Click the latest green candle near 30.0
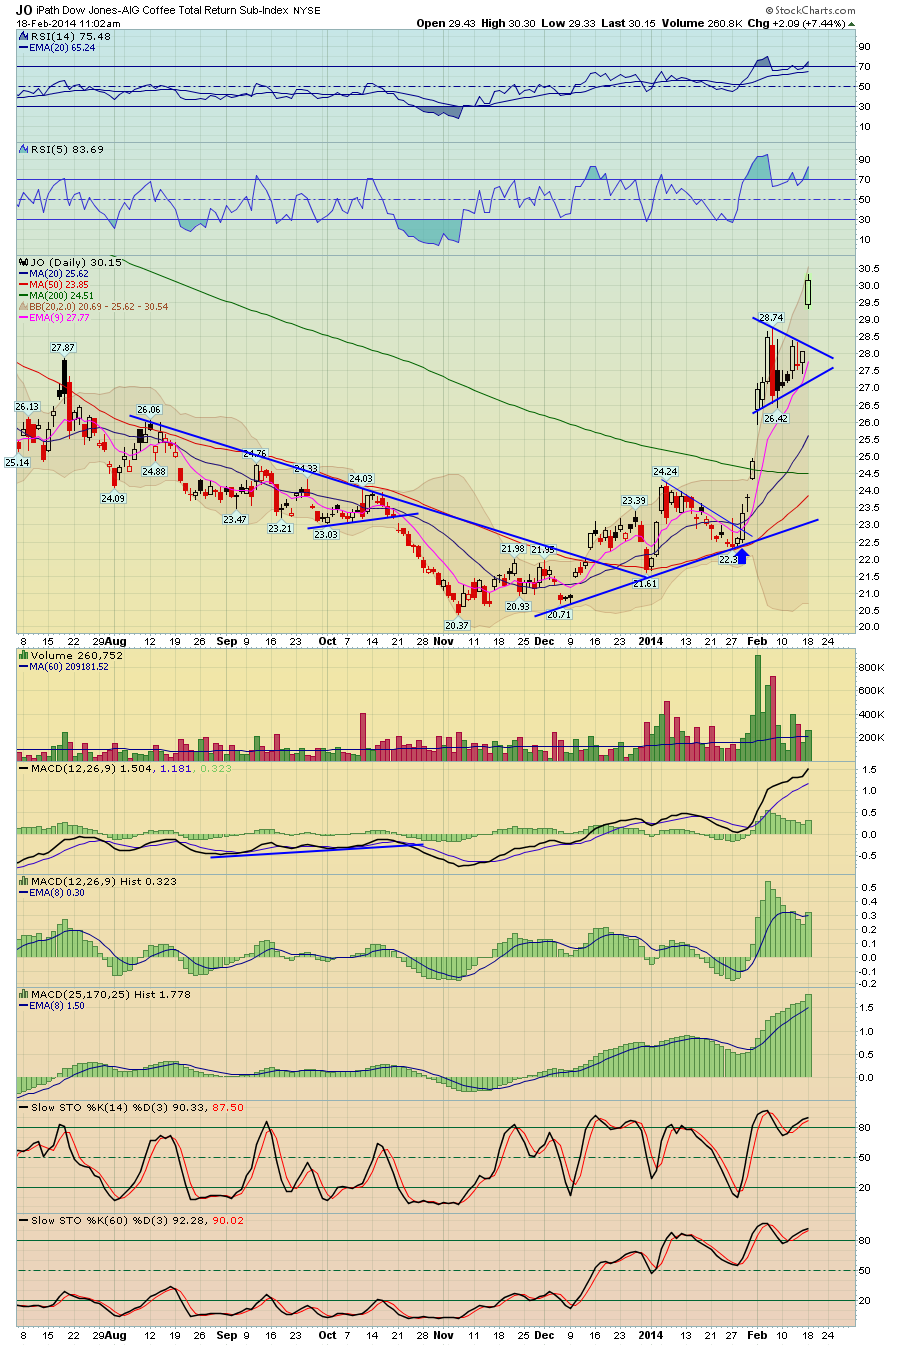This screenshot has height=1346, width=900. 808,292
